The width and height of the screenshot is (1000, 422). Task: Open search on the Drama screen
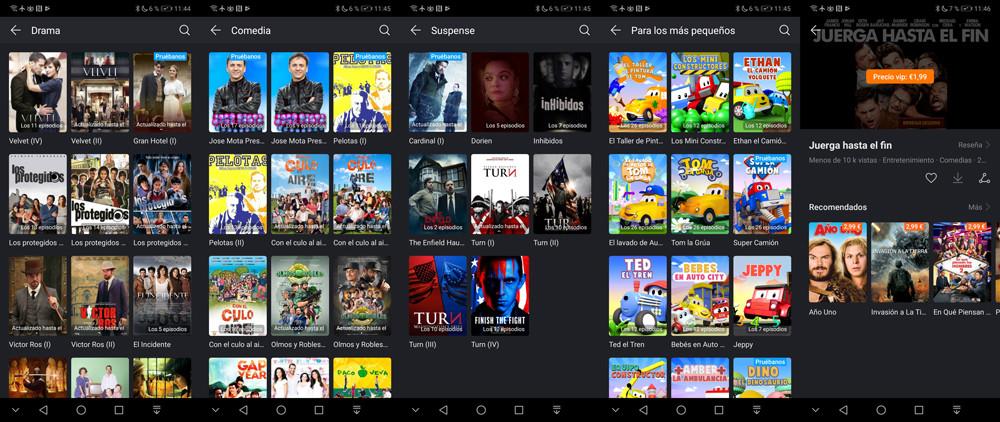click(184, 31)
